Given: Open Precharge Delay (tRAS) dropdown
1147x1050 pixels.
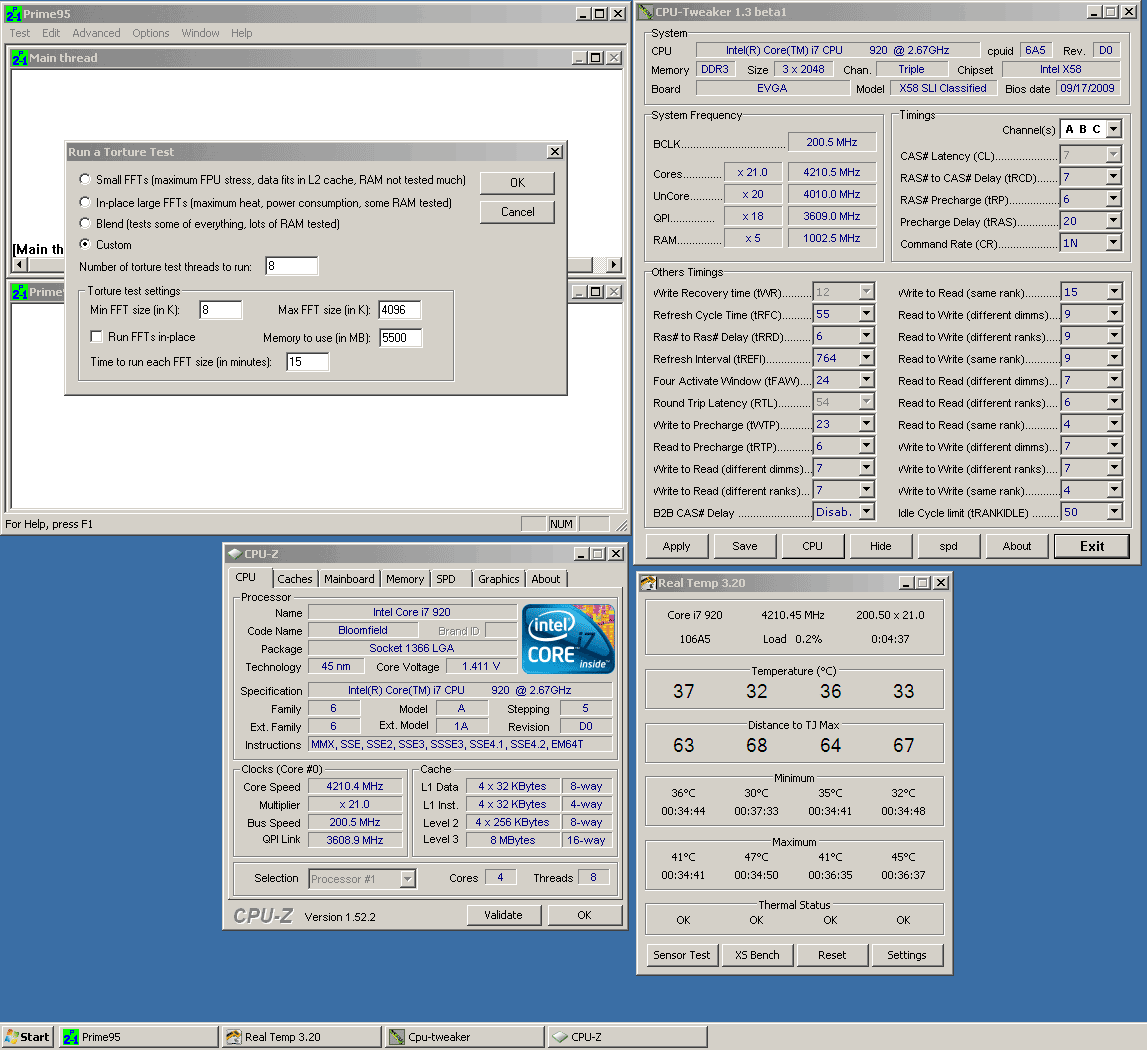Looking at the screenshot, I should point(1113,221).
